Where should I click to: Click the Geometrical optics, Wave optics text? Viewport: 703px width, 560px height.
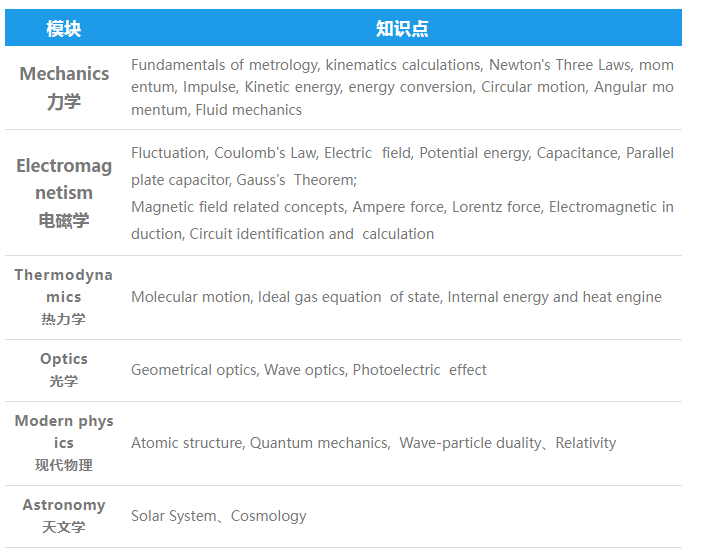[x=308, y=370]
